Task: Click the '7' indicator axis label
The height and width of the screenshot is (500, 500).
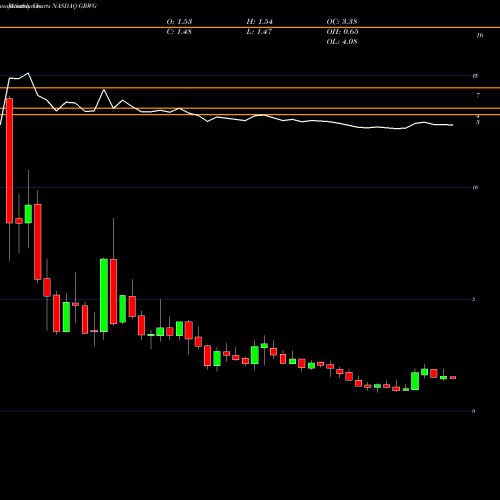Action: pyautogui.click(x=478, y=96)
